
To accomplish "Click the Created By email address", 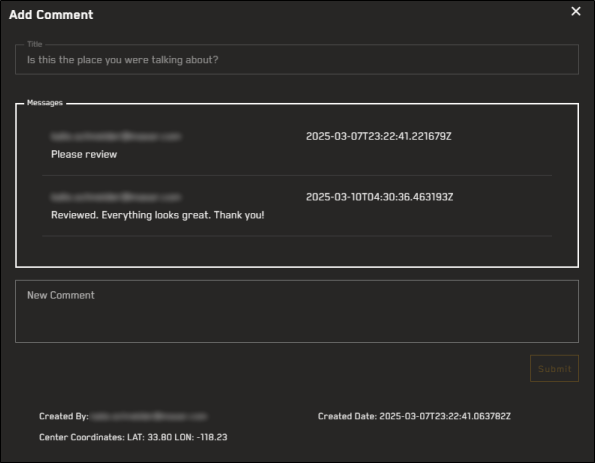I will pyautogui.click(x=149, y=416).
